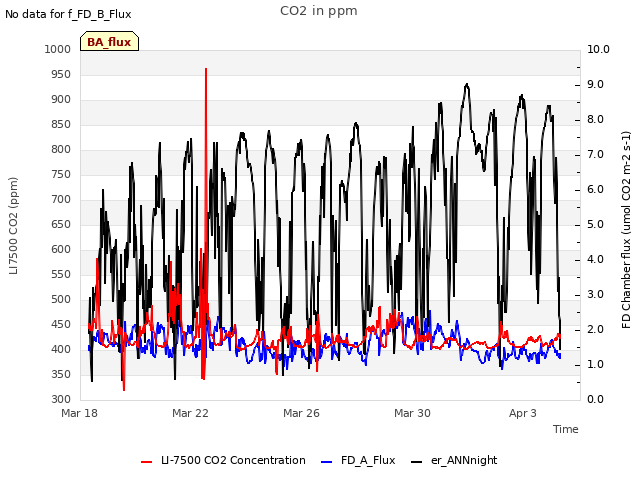Click the 'Mar 26' x-axis label

click(301, 413)
